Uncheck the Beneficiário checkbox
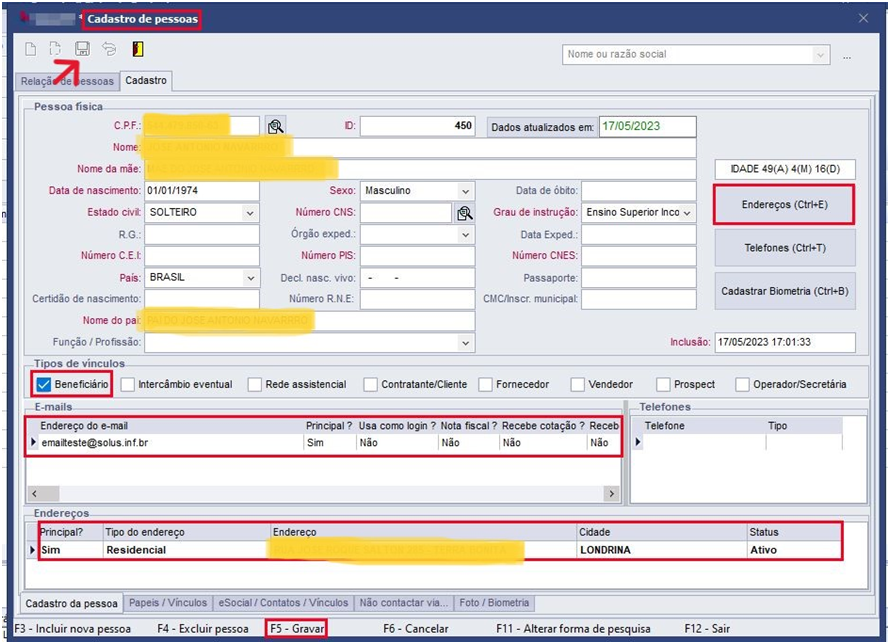Screen dimensions: 890x644 pyautogui.click(x=44, y=384)
